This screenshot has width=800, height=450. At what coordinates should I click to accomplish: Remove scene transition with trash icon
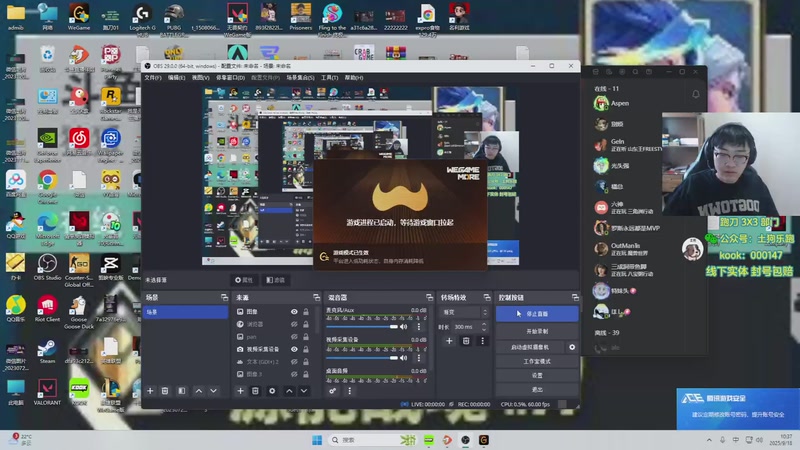click(466, 341)
